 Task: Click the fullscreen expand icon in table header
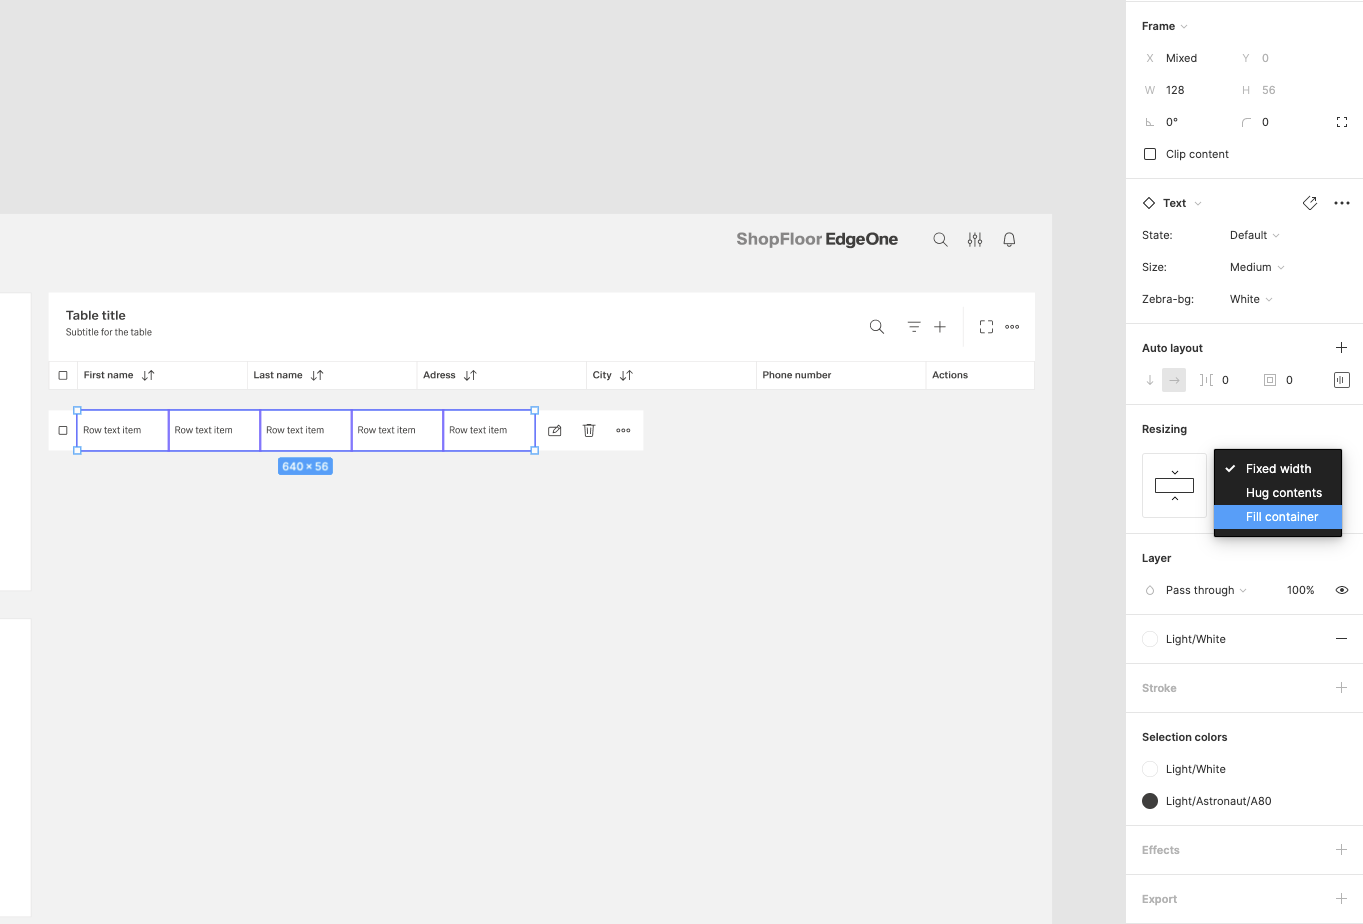[986, 327]
